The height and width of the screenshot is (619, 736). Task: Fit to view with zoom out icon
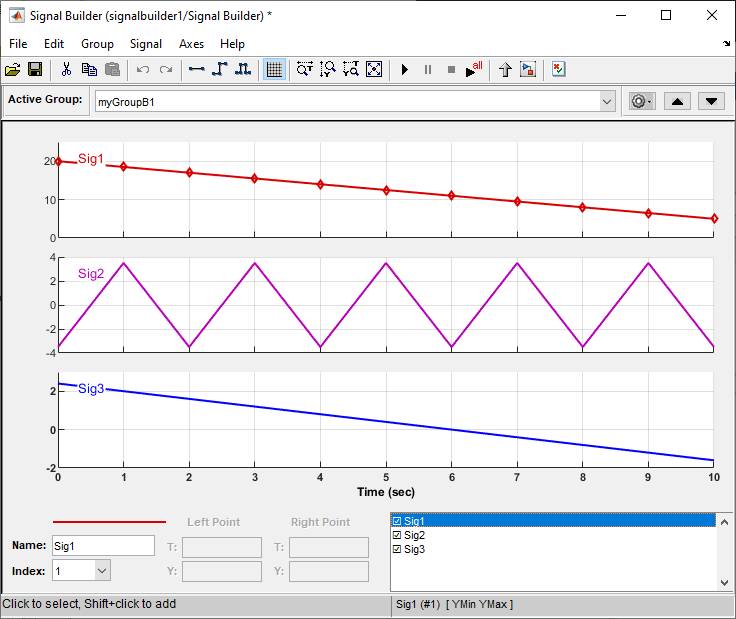(x=374, y=69)
